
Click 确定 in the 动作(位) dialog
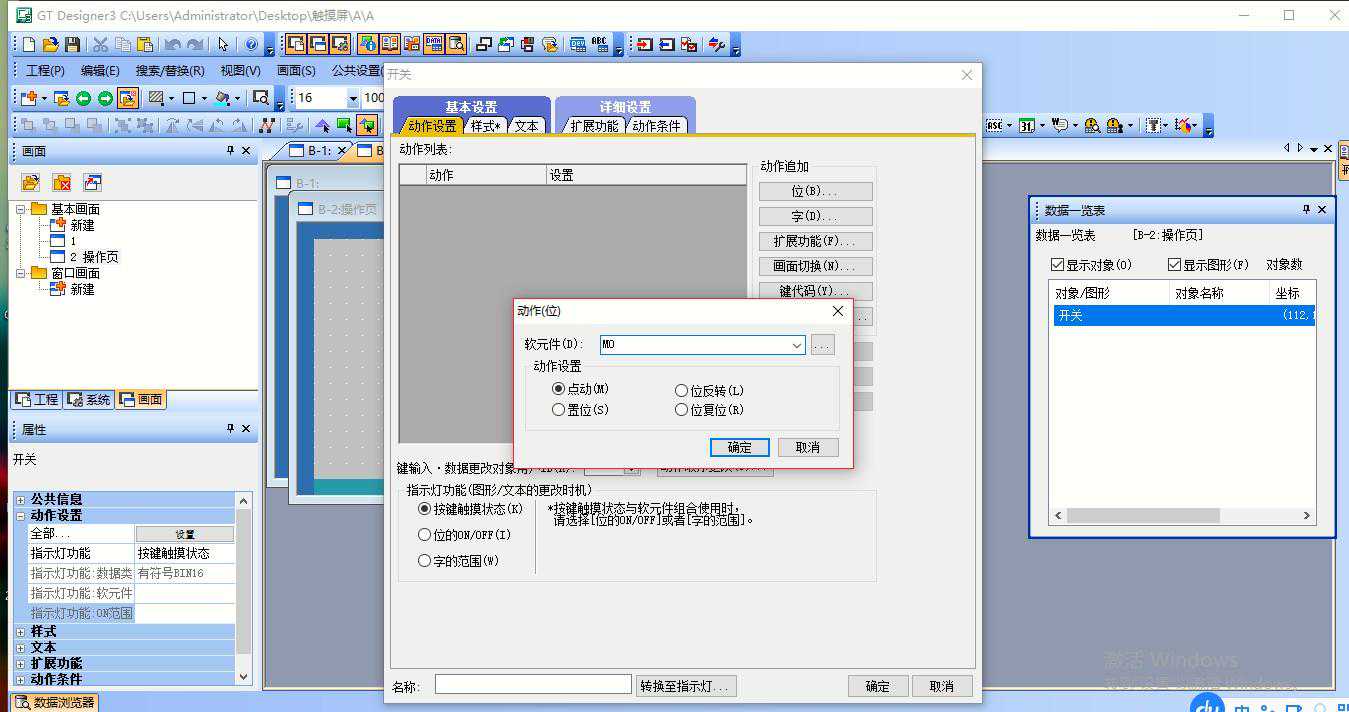739,447
